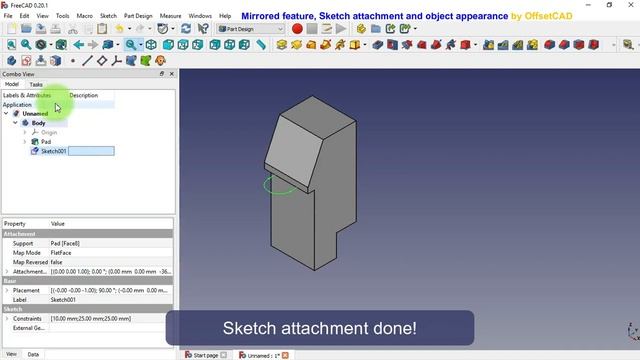Open the Sketch menu

108,16
